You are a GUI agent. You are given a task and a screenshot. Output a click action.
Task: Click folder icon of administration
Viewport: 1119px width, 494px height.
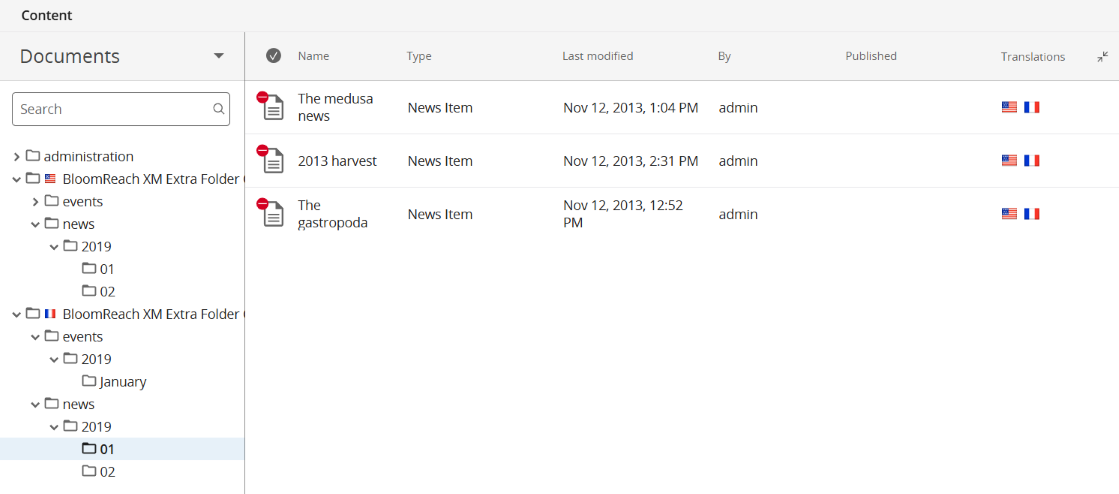click(33, 156)
